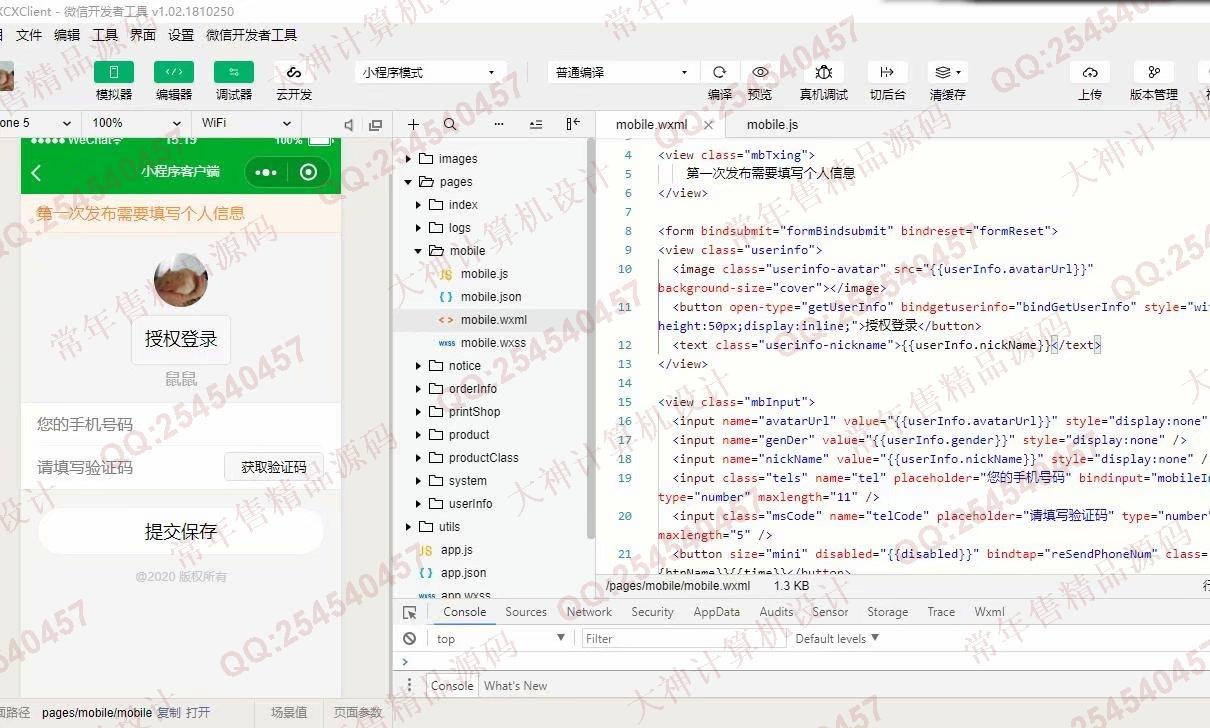Click the compile (编译) refresh icon

click(x=719, y=72)
